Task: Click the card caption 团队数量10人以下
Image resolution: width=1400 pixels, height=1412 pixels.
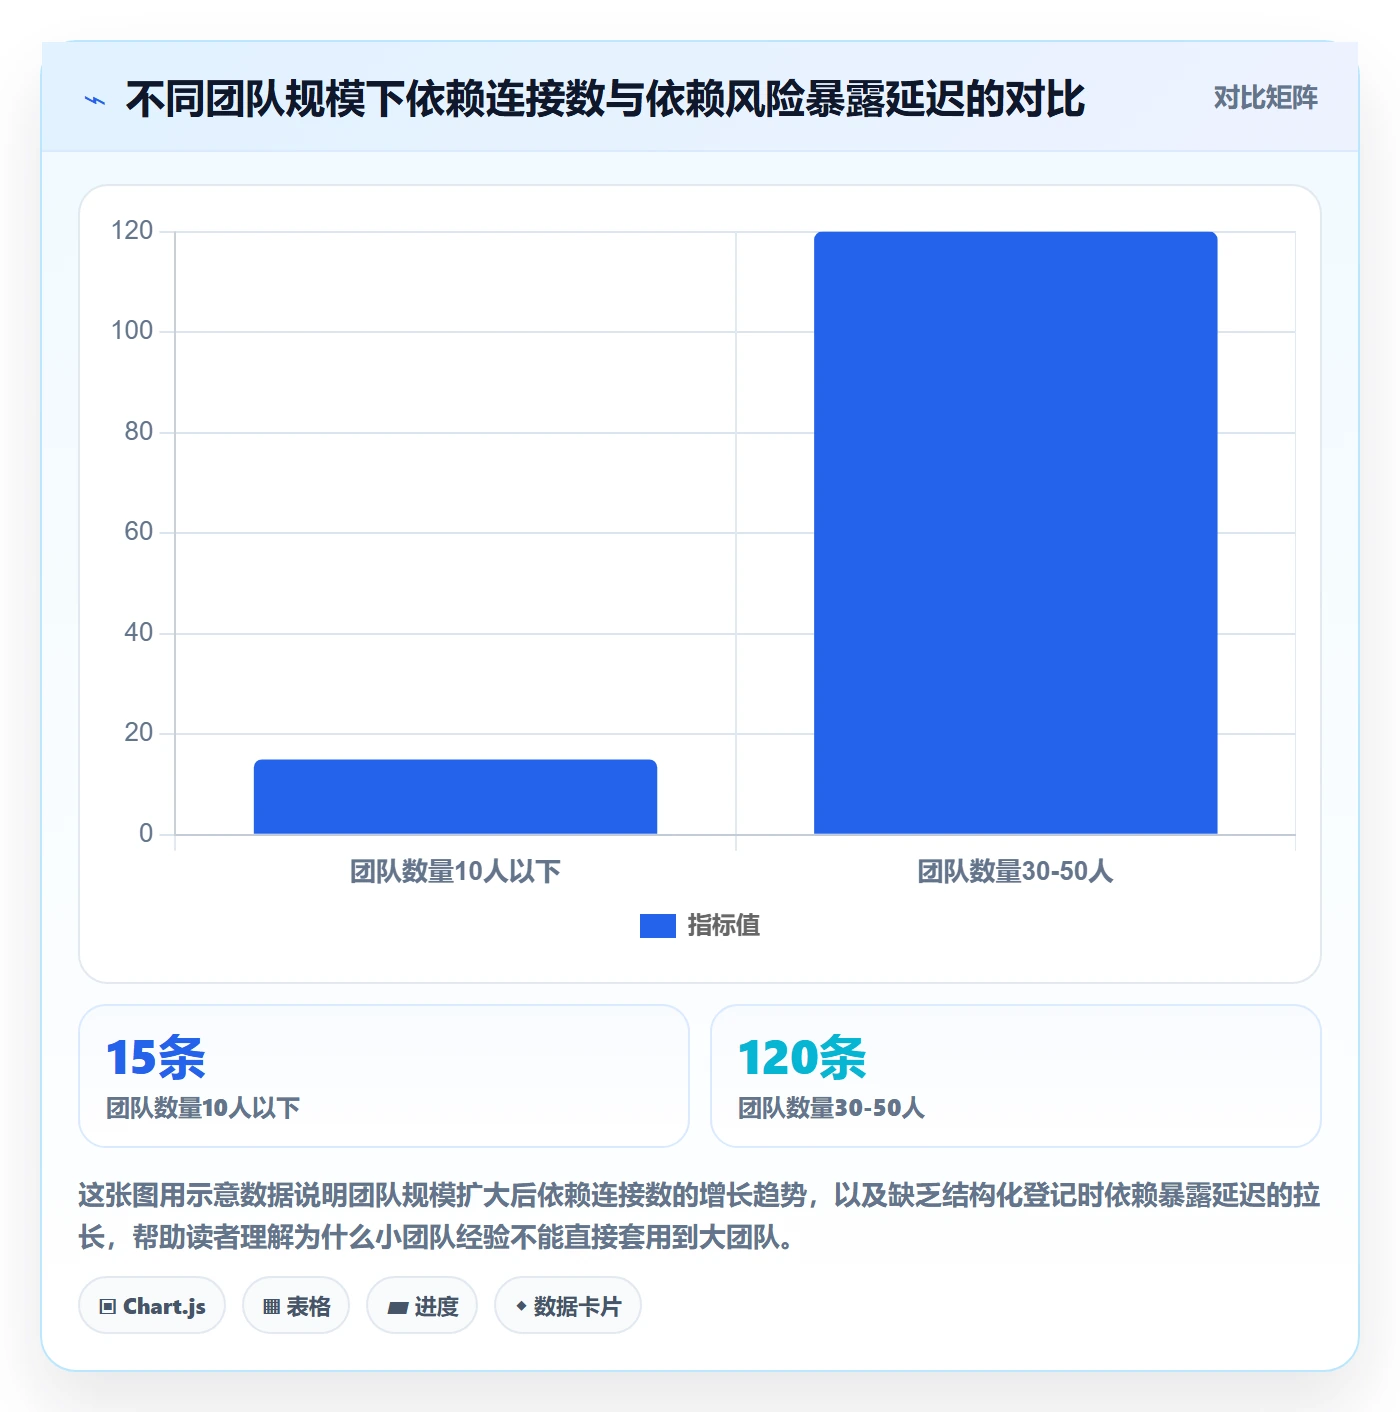Action: tap(203, 1108)
